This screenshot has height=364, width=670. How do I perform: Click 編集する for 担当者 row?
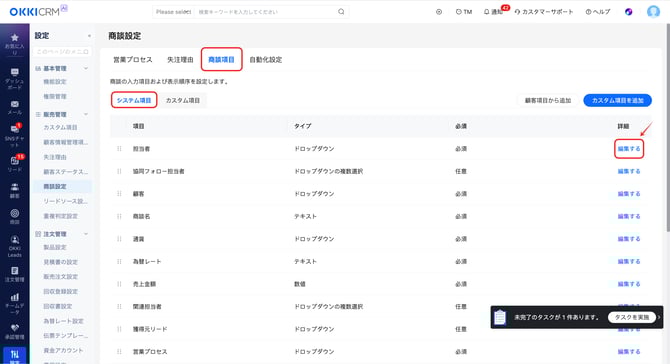[x=629, y=149]
